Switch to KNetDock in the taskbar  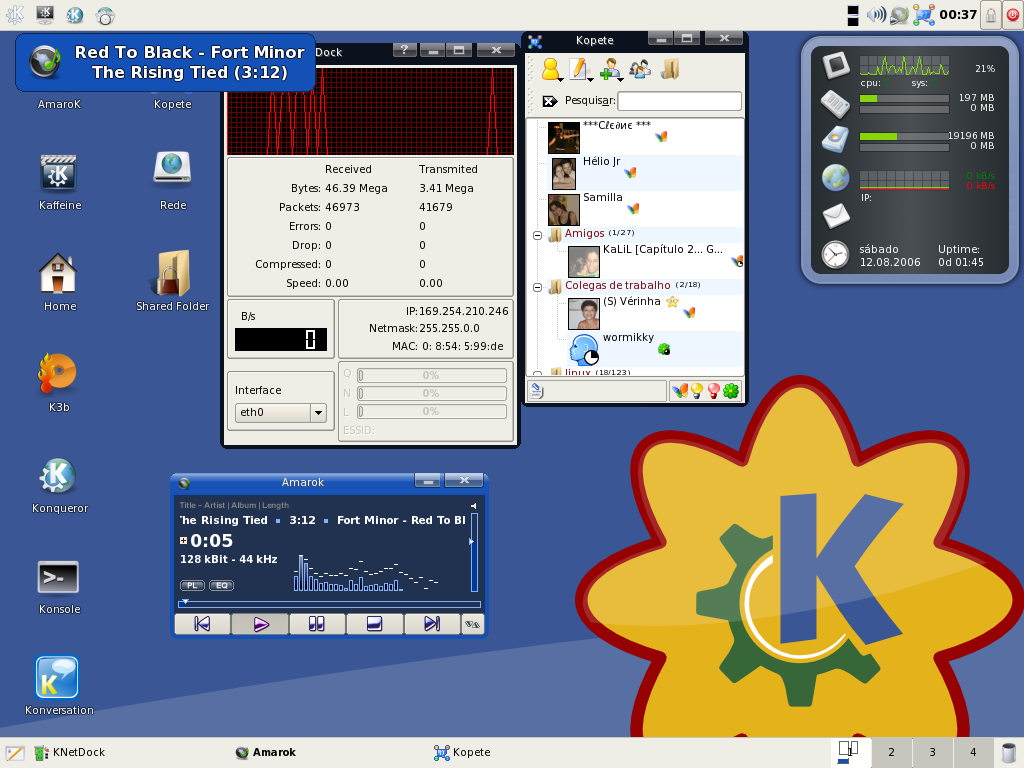tap(70, 752)
